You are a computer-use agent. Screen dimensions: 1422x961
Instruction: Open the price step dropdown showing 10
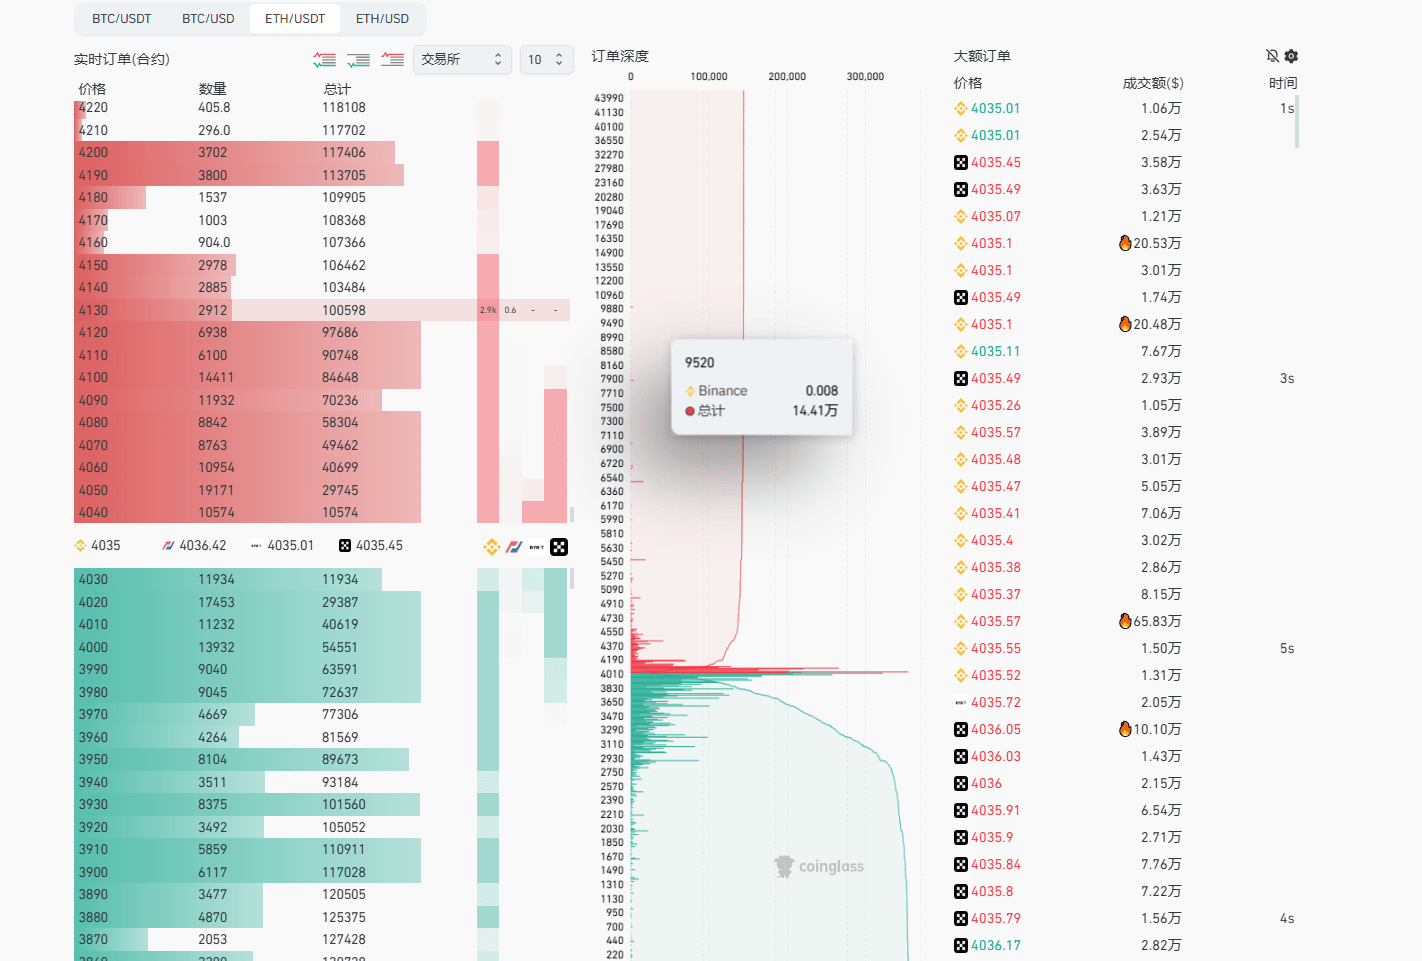click(x=547, y=60)
